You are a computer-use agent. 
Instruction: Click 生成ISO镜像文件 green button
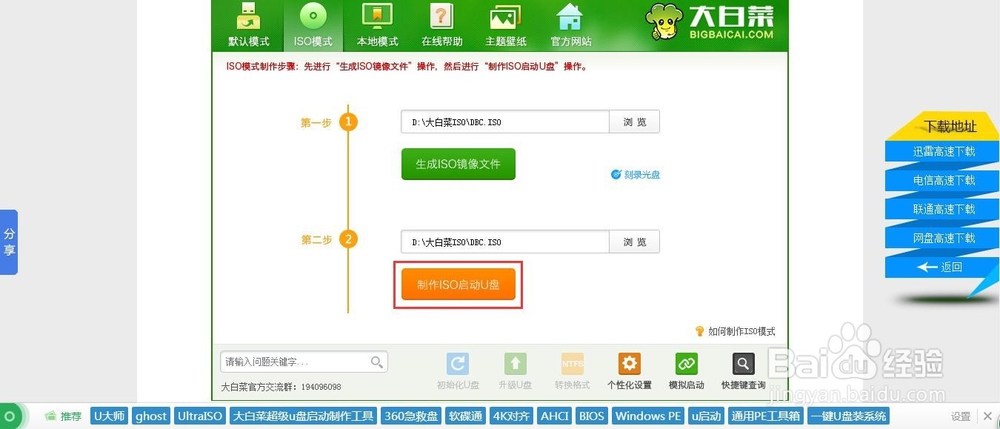458,164
